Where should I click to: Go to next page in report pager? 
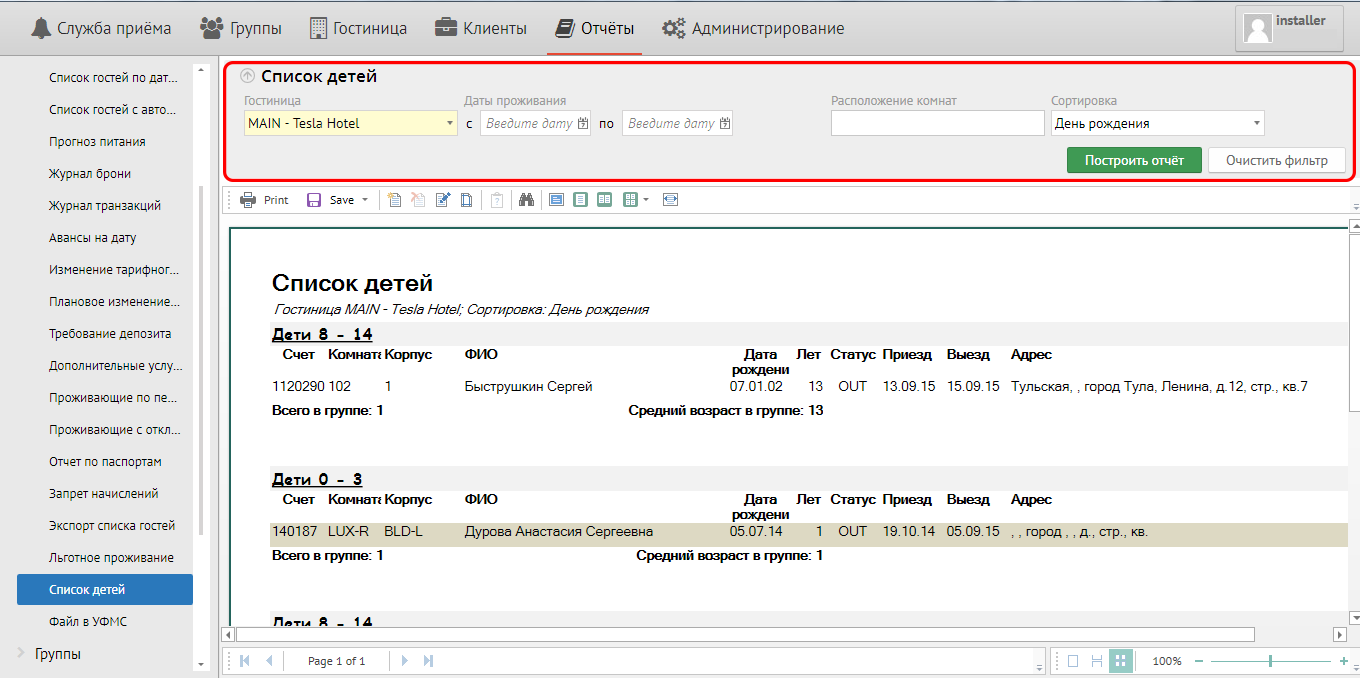[405, 661]
